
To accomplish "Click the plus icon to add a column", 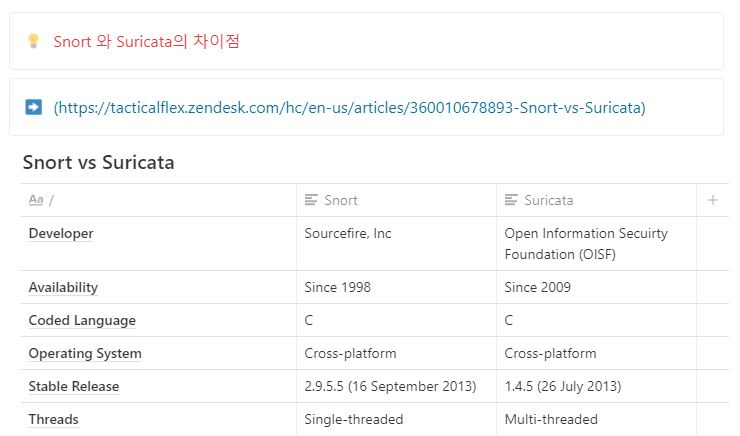I will click(x=713, y=200).
